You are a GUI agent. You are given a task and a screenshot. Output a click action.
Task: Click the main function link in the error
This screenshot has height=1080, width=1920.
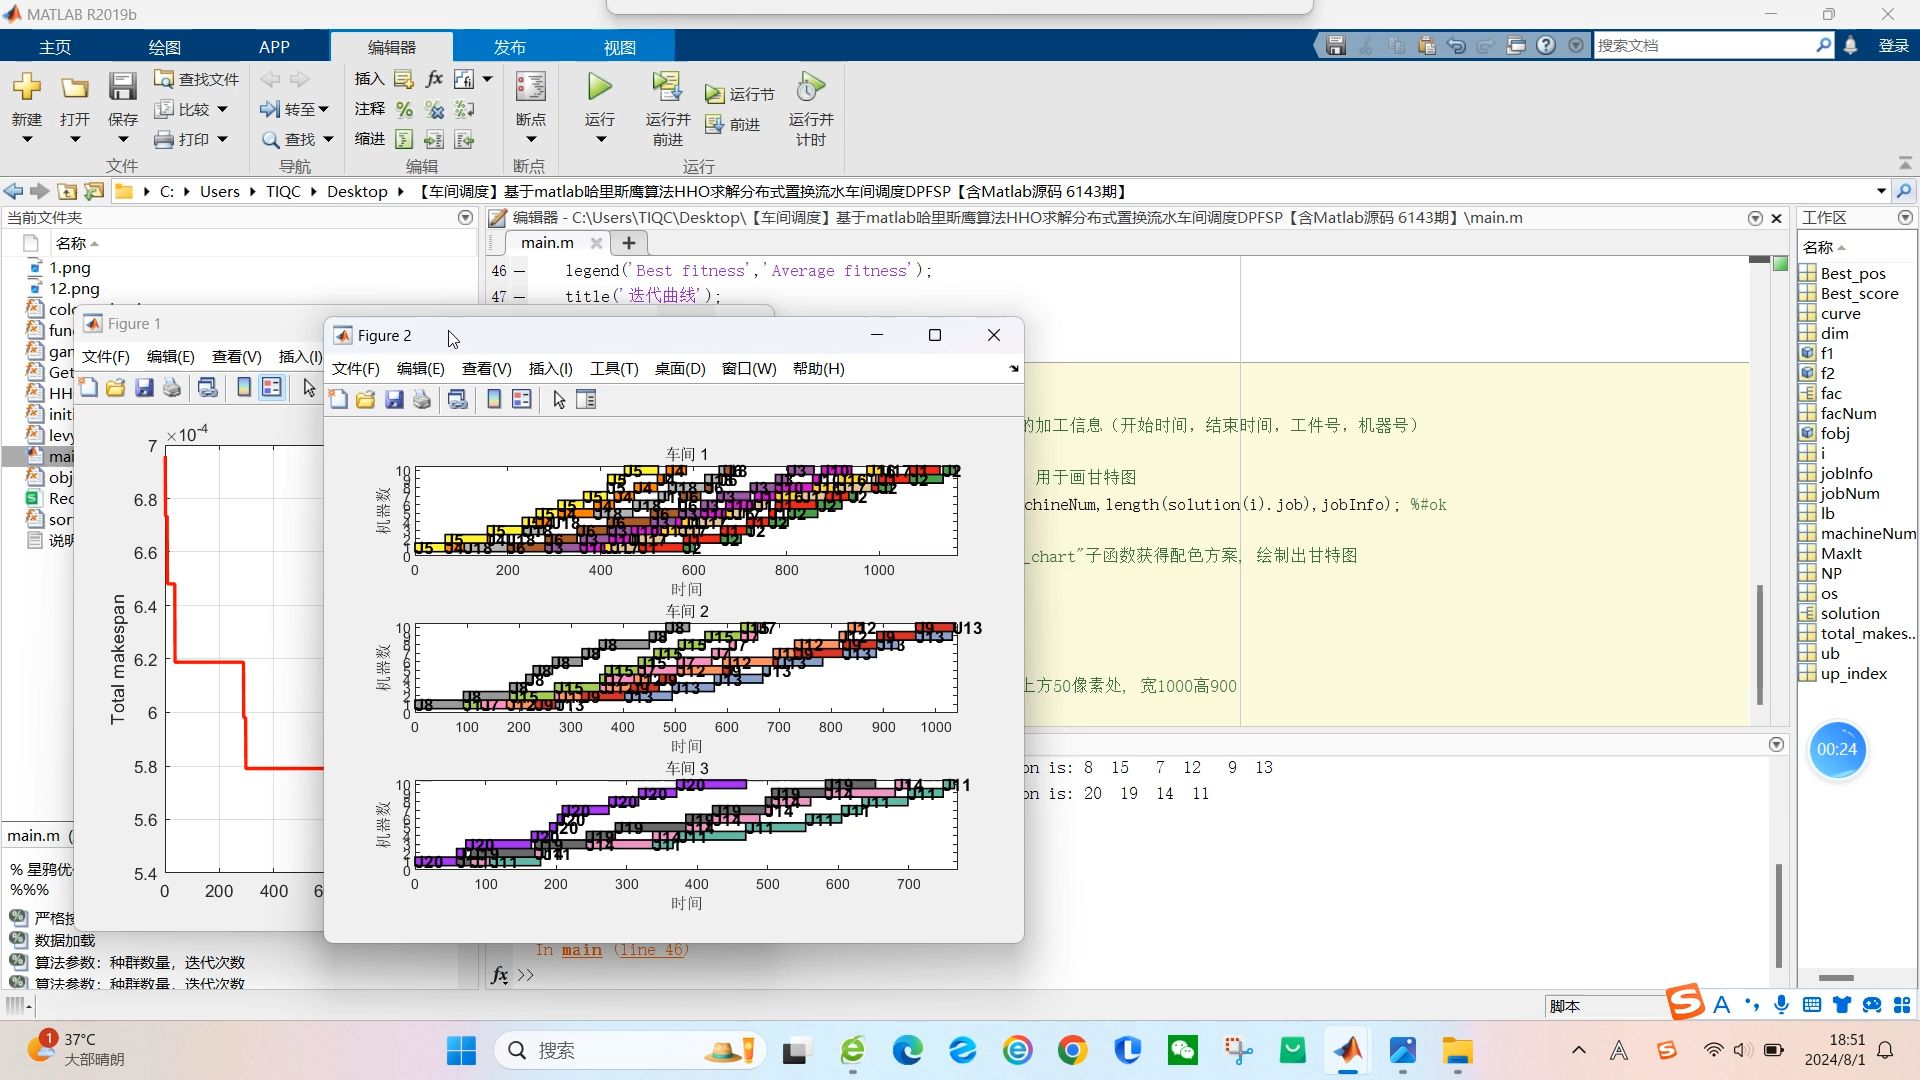tap(581, 950)
